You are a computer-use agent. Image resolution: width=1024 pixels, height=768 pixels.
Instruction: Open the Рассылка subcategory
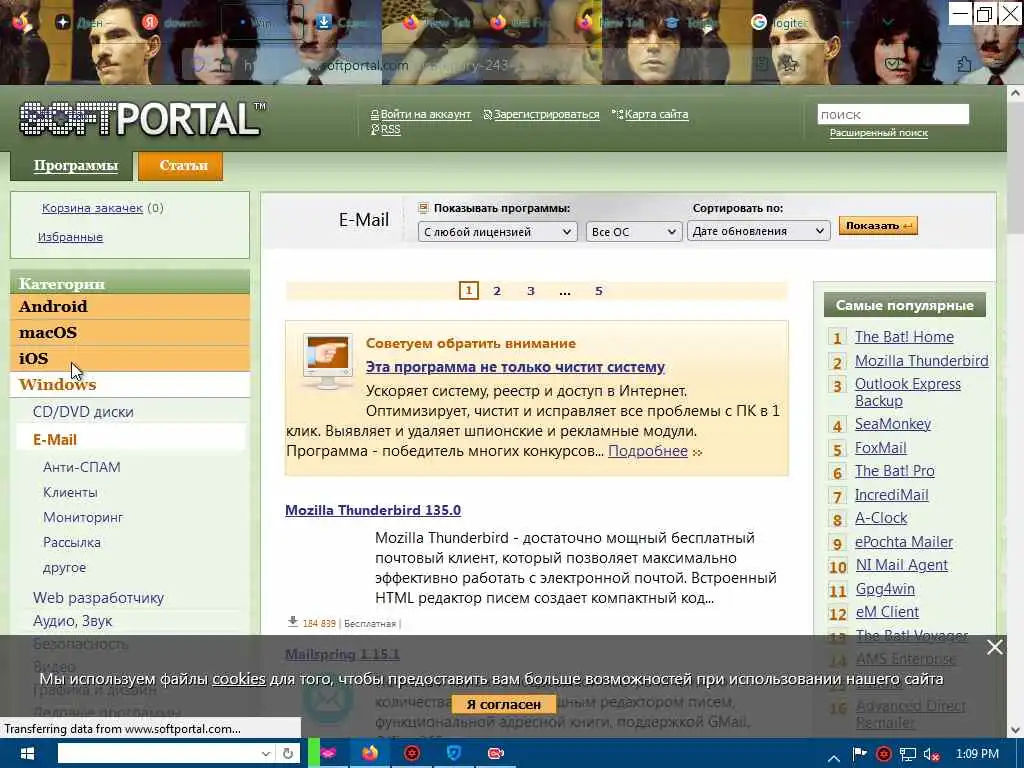click(72, 543)
